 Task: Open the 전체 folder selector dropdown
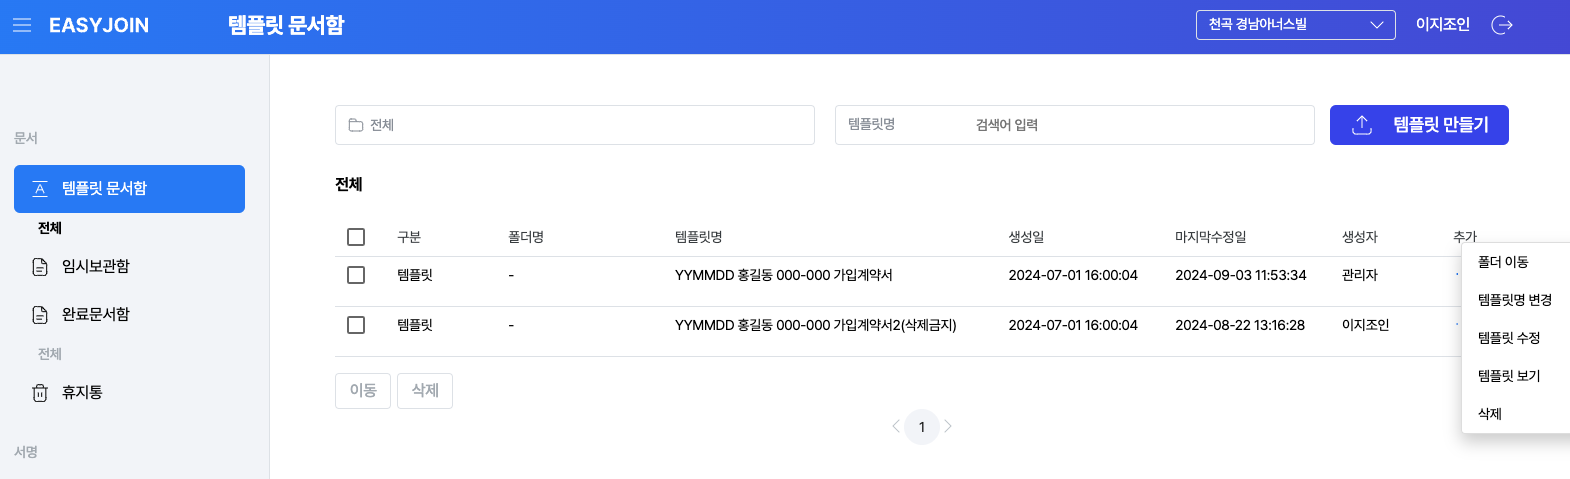pos(575,125)
